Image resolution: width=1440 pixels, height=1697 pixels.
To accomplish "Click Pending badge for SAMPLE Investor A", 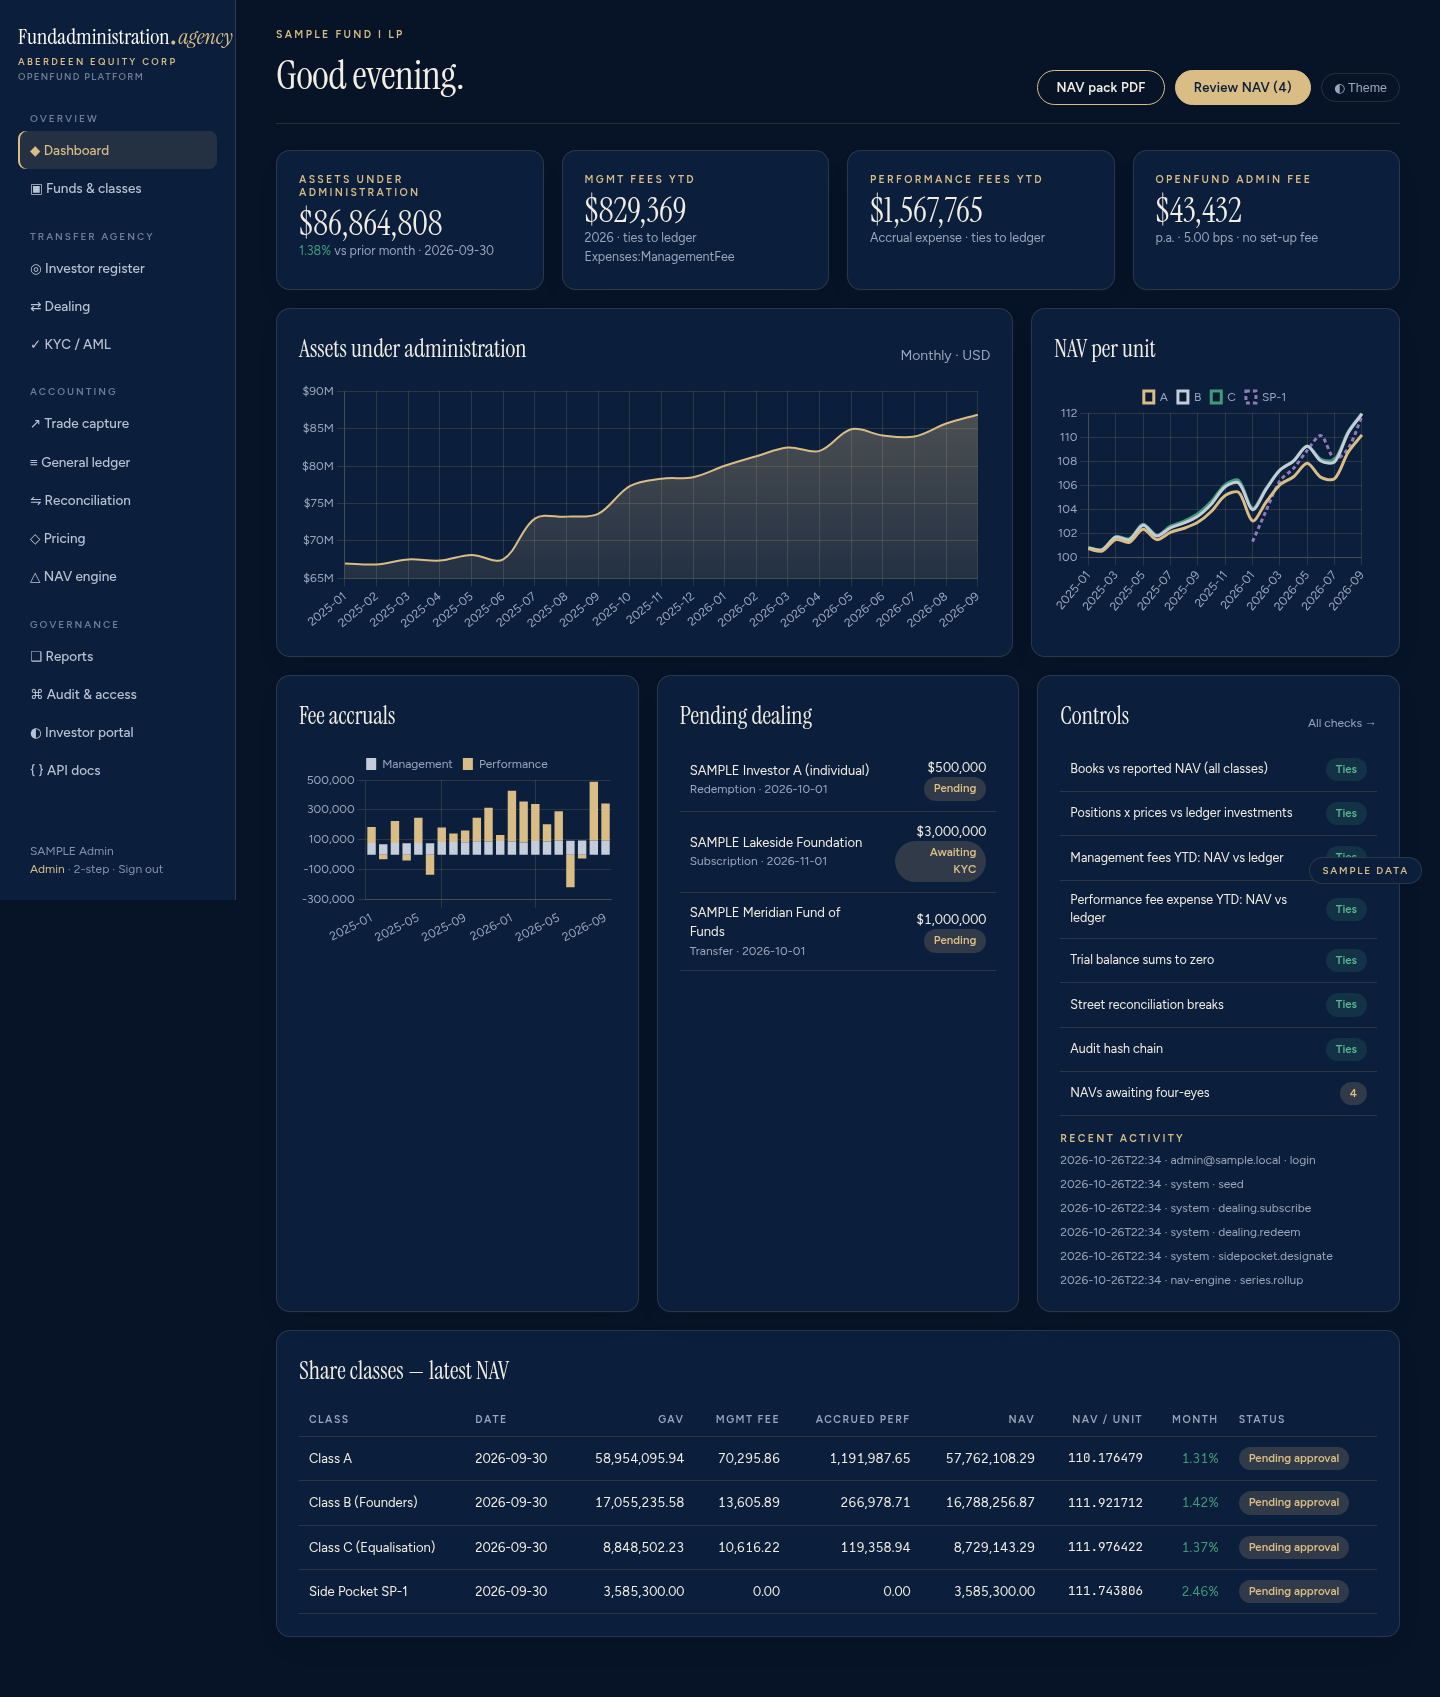I will point(955,789).
